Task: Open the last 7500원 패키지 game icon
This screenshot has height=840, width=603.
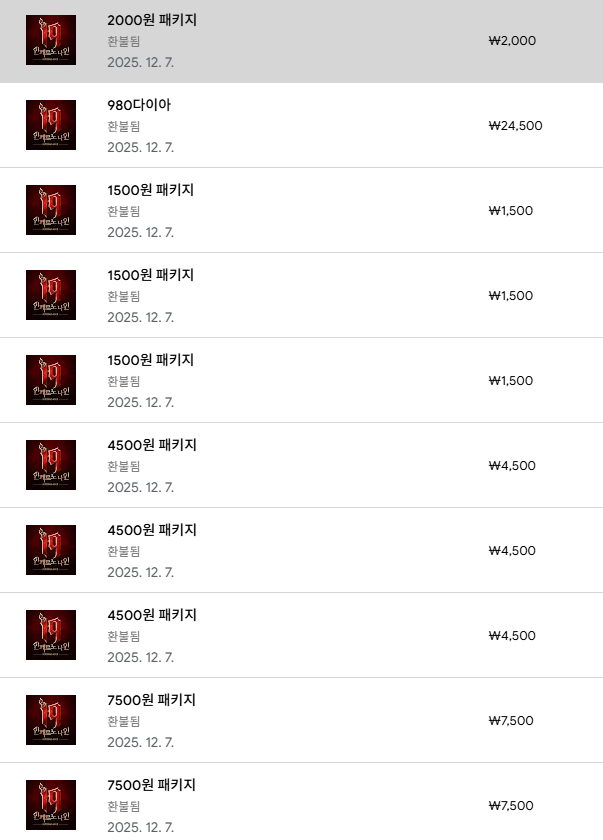Action: (51, 804)
